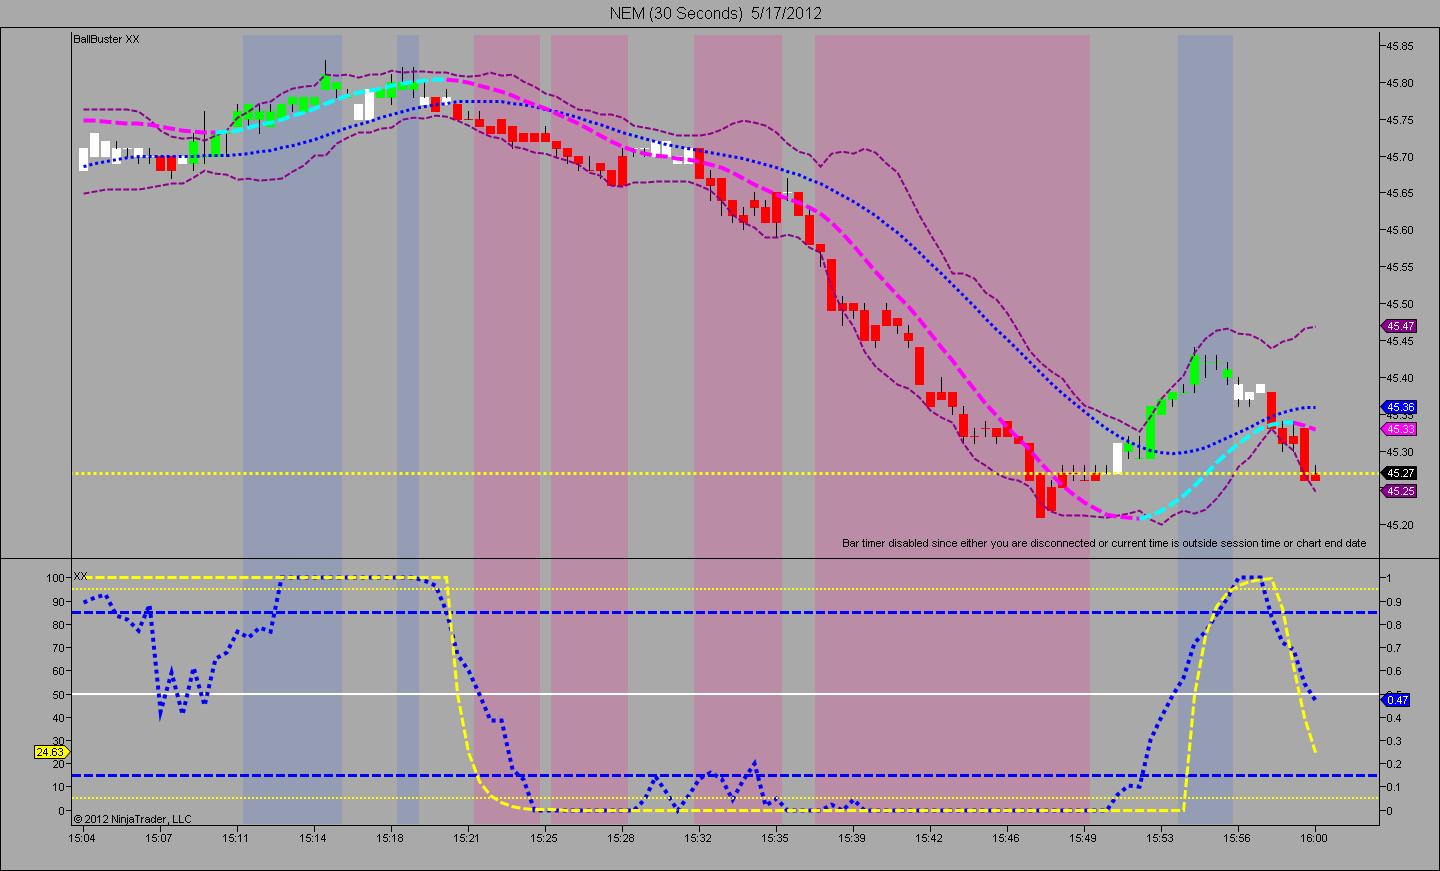Click the 0.9 label on oscillator right axis

[1392, 601]
